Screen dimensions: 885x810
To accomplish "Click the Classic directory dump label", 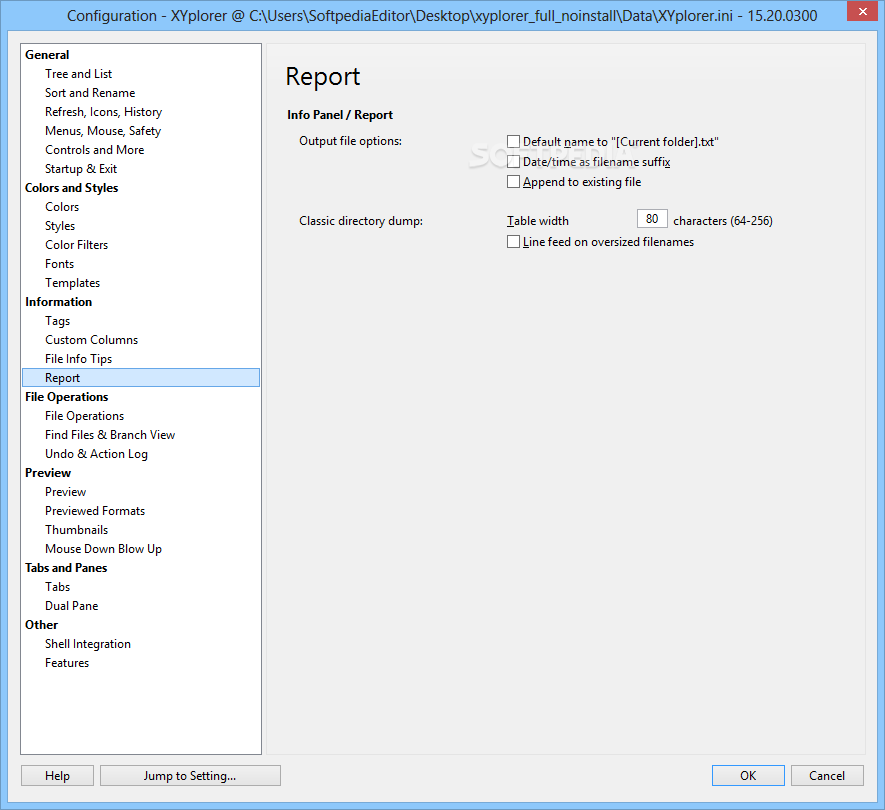I will tap(361, 221).
